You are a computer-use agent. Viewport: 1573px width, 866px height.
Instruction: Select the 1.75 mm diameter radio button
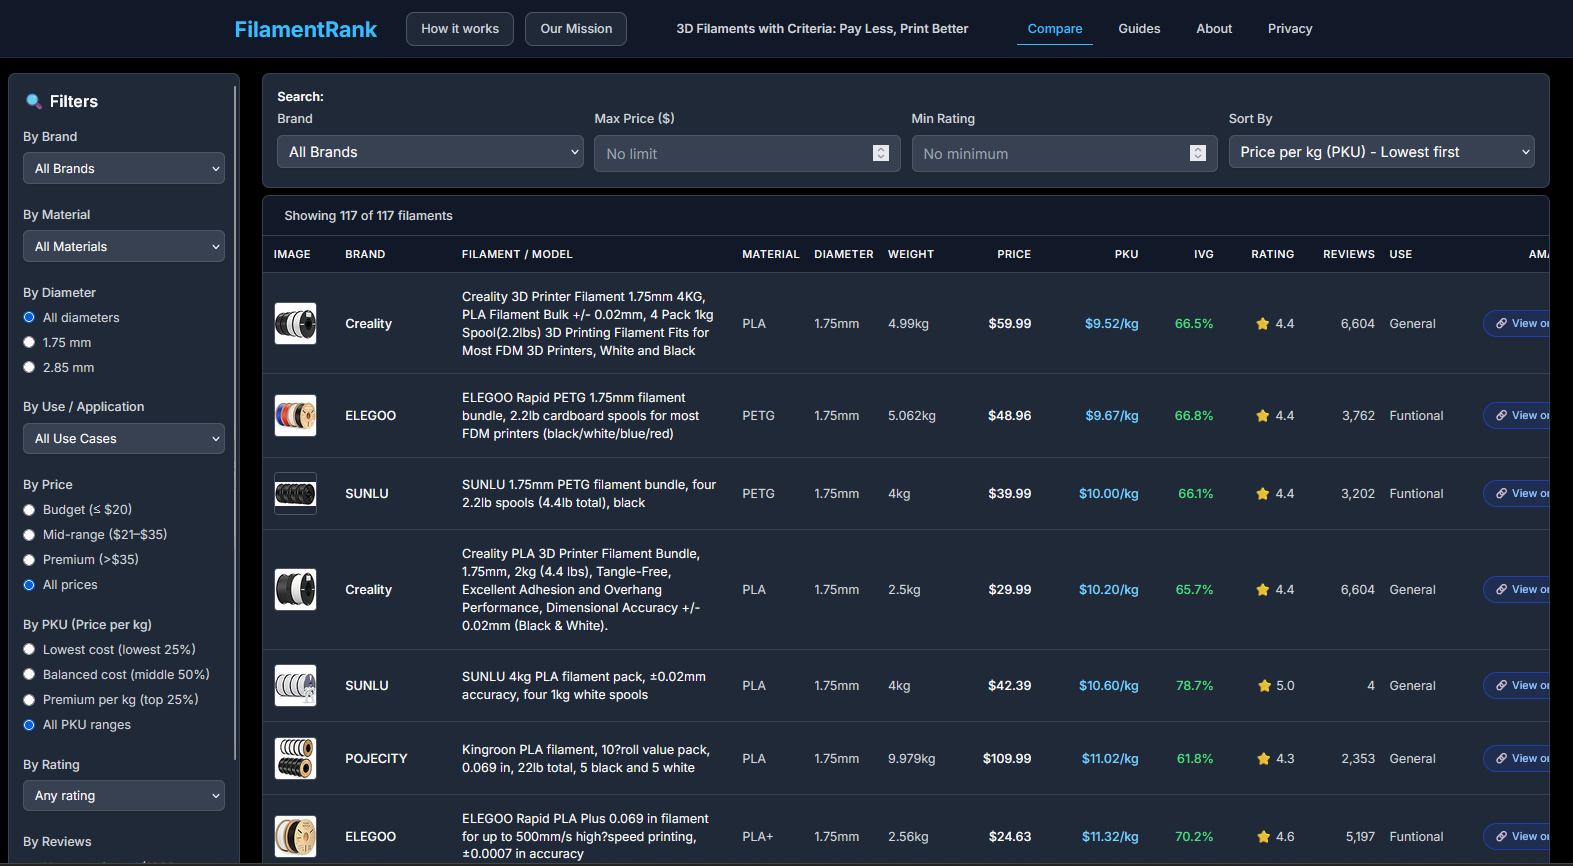(x=29, y=343)
